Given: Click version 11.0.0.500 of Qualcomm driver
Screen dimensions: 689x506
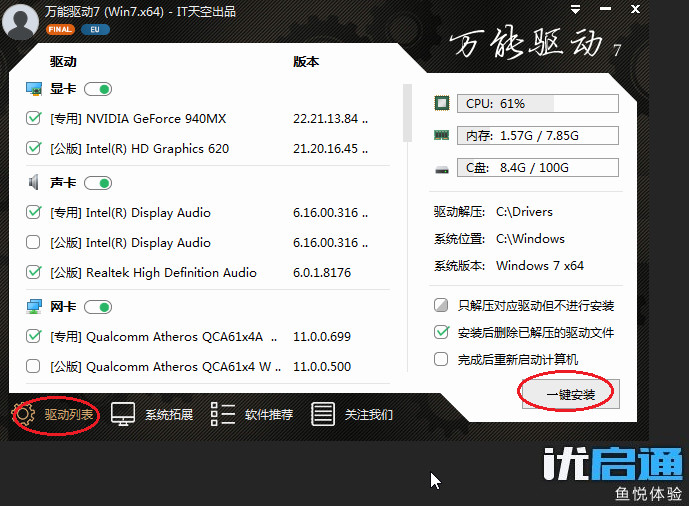Looking at the screenshot, I should 322,366.
